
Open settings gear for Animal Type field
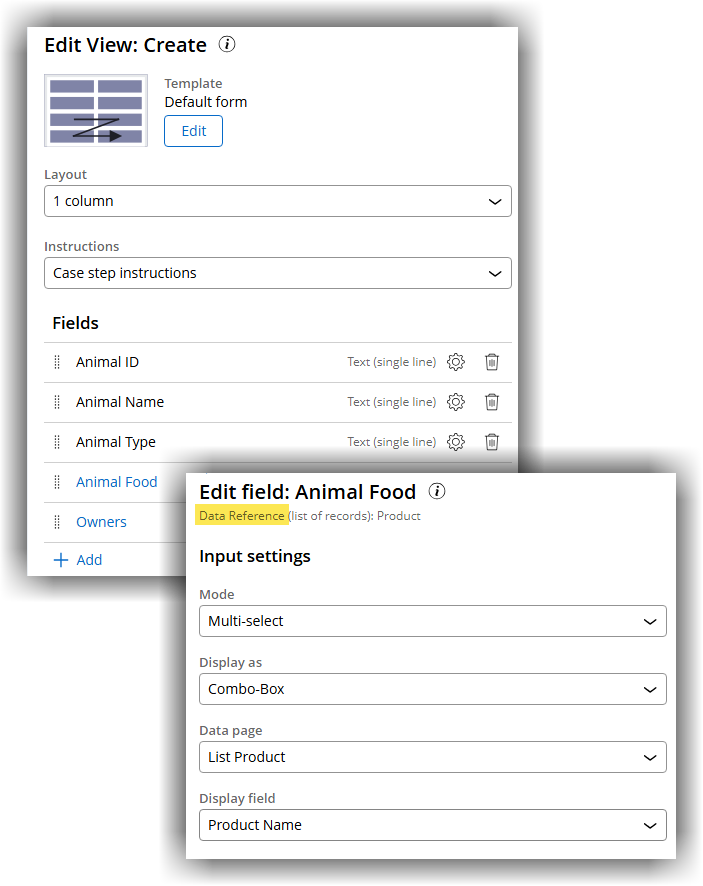[456, 442]
